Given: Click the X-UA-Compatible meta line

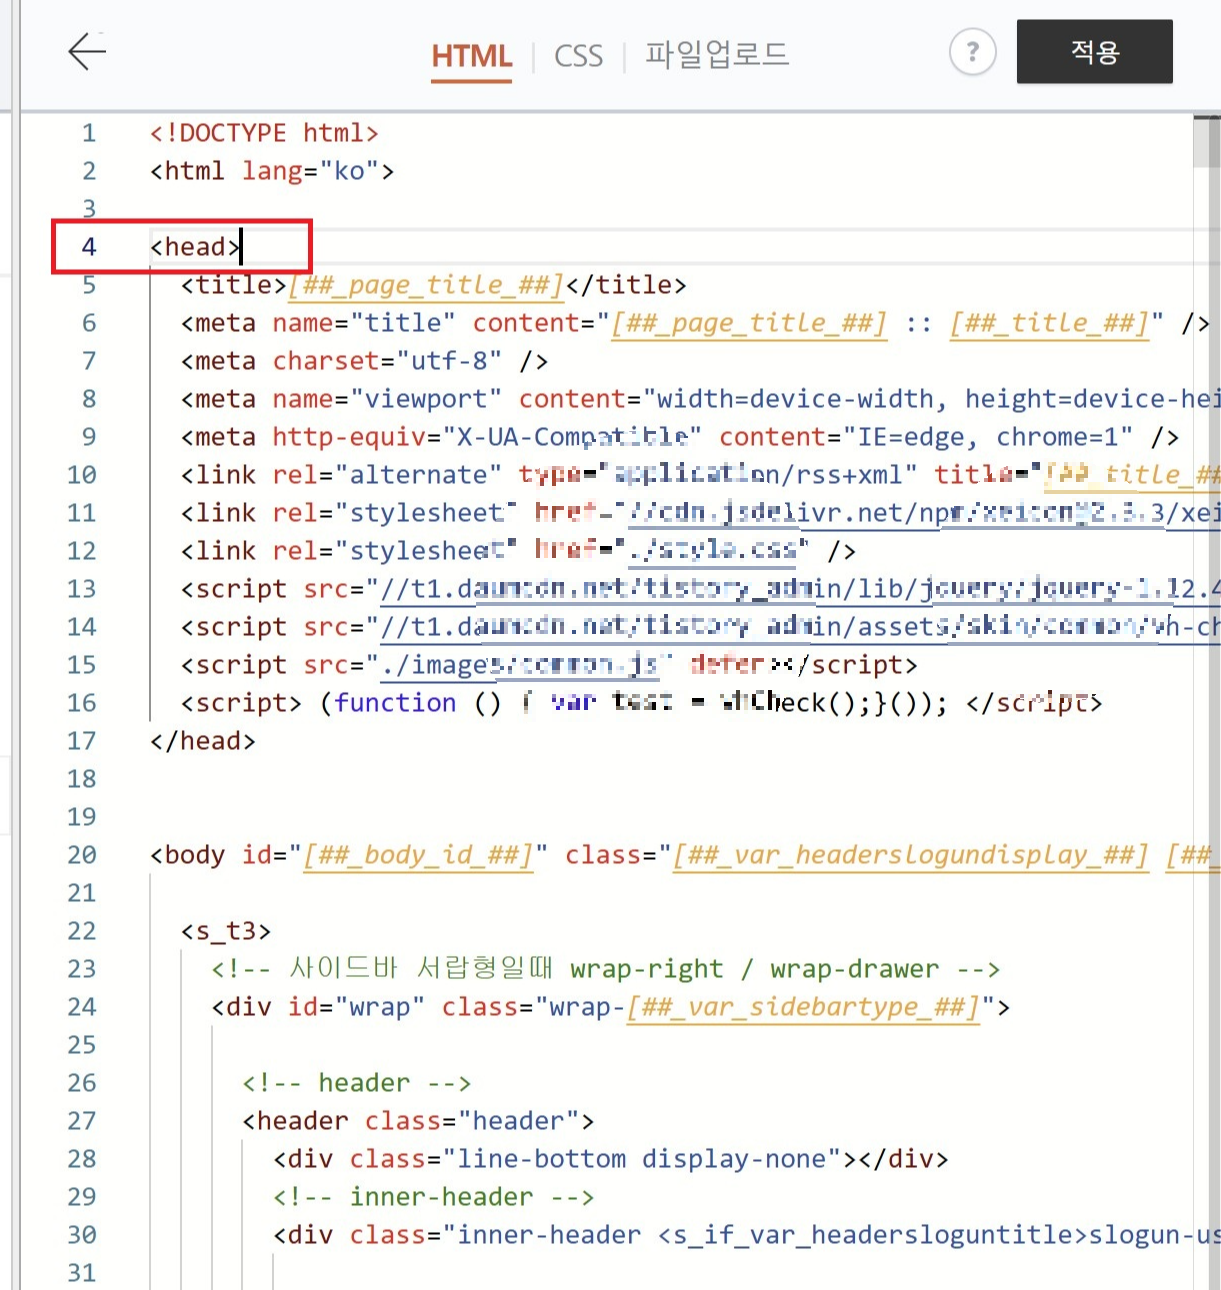Looking at the screenshot, I should click(680, 437).
